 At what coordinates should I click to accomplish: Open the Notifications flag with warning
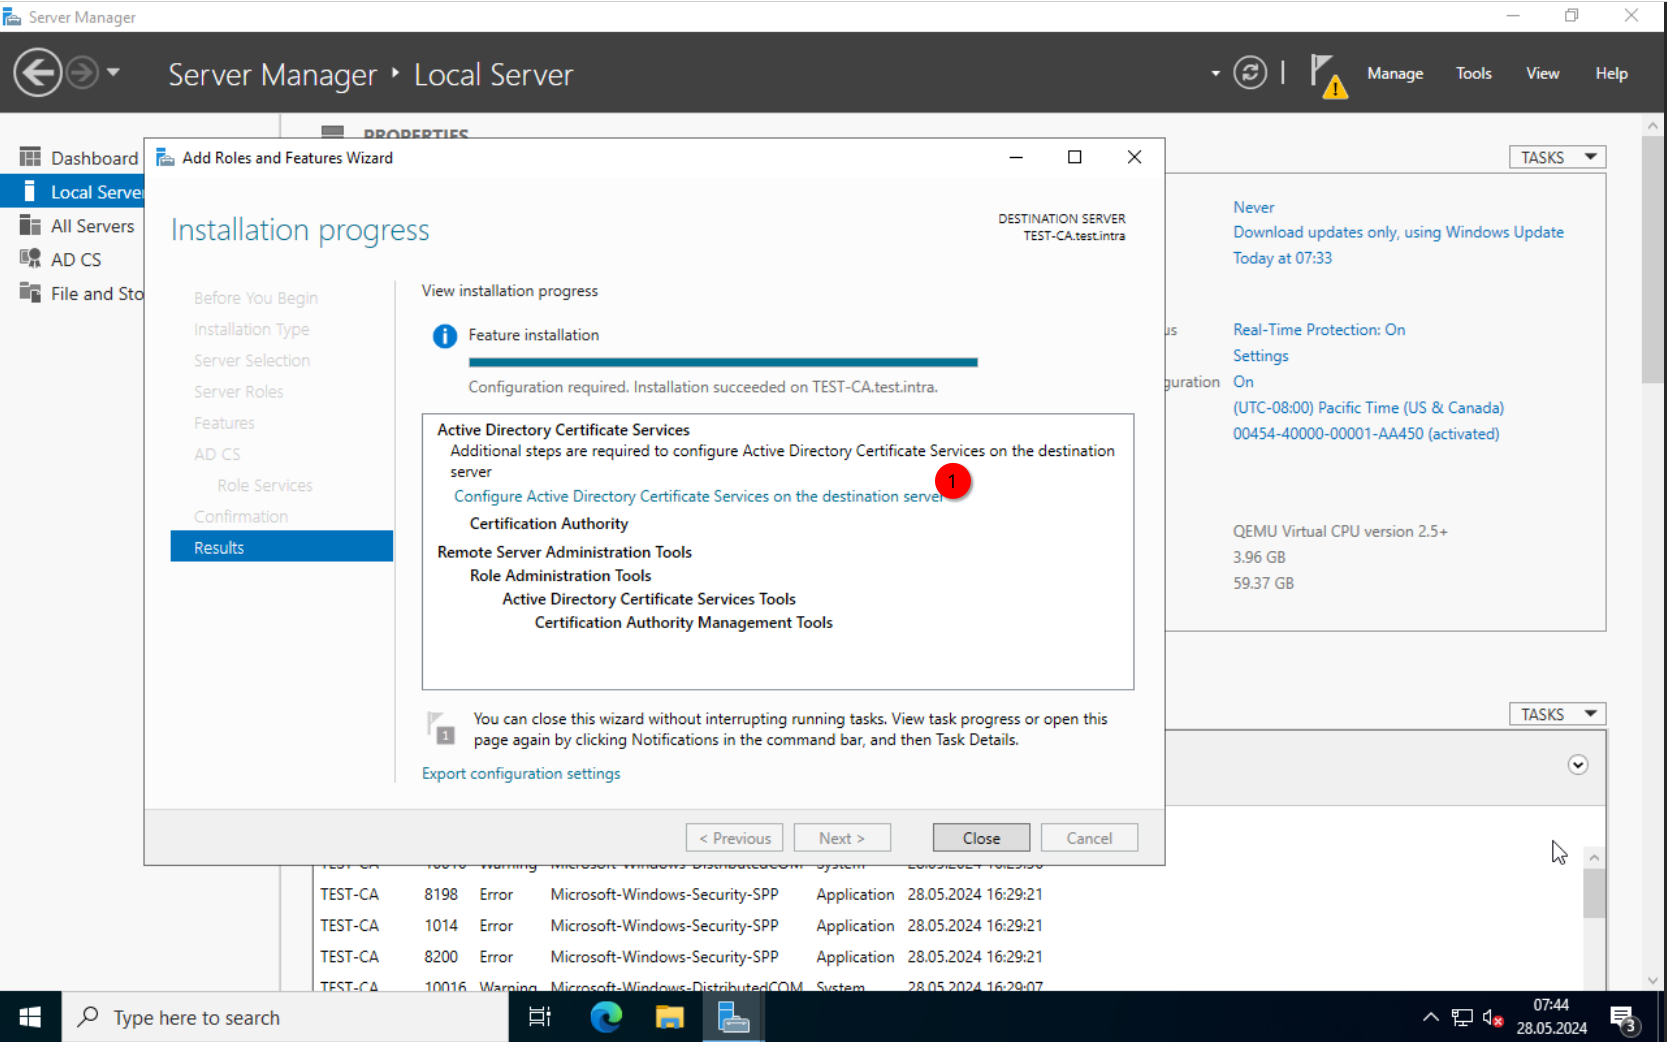[x=1328, y=75]
